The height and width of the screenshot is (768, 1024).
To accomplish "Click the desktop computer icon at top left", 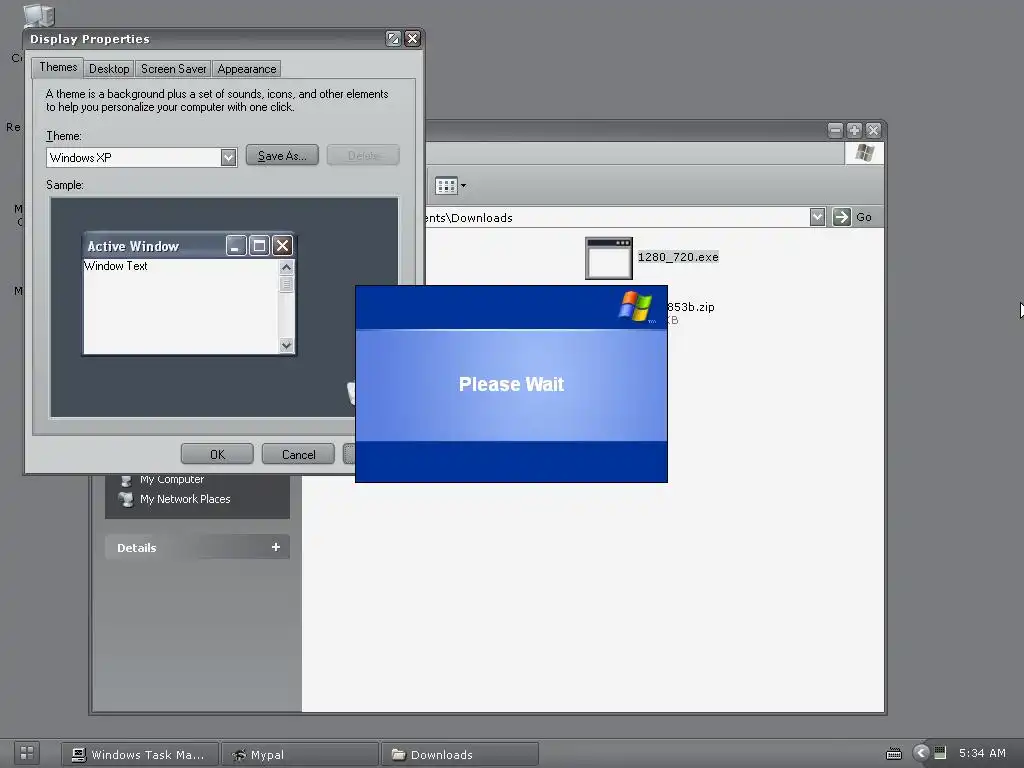I will [39, 16].
